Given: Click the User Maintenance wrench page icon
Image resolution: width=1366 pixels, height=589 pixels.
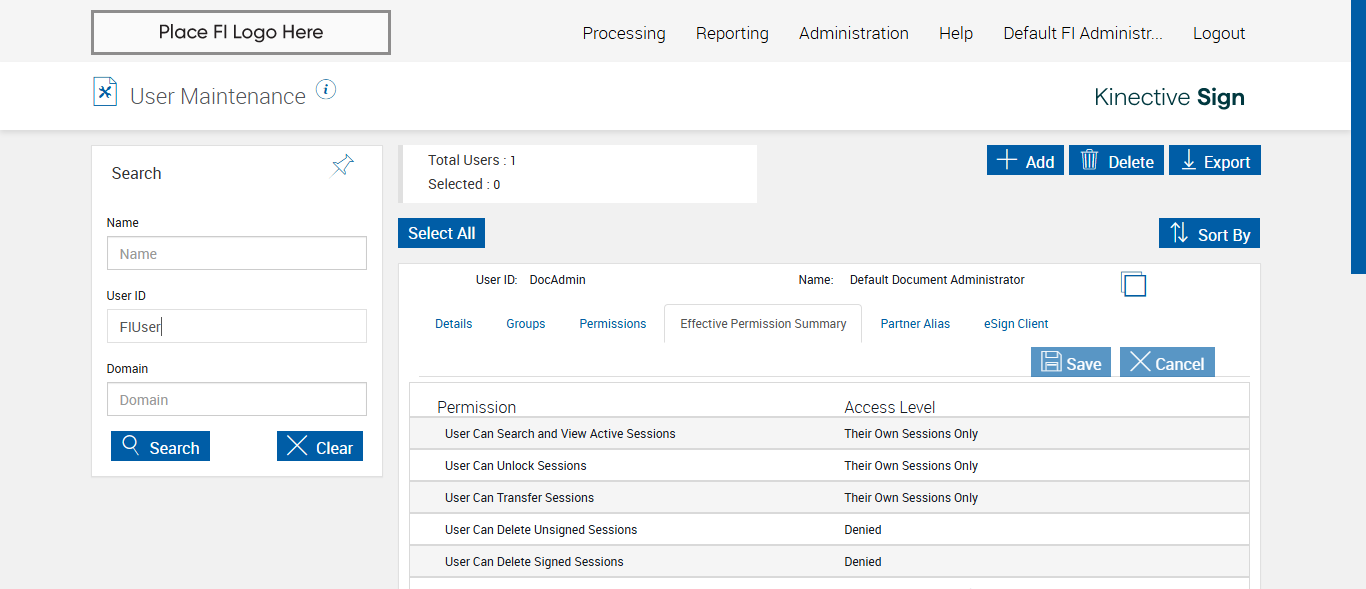Looking at the screenshot, I should [x=105, y=92].
